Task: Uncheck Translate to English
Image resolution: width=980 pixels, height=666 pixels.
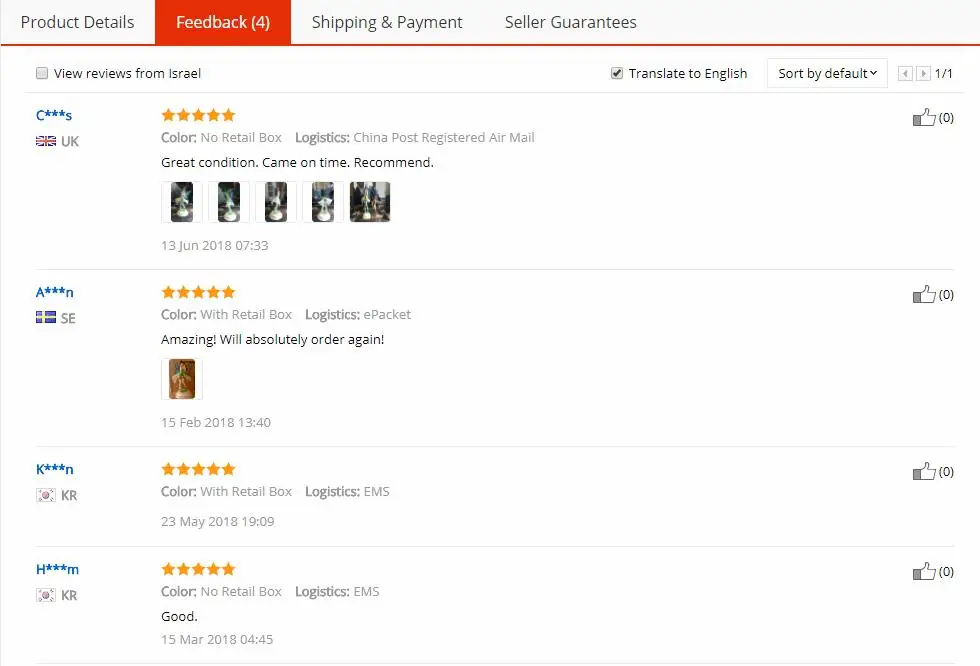Action: point(617,73)
